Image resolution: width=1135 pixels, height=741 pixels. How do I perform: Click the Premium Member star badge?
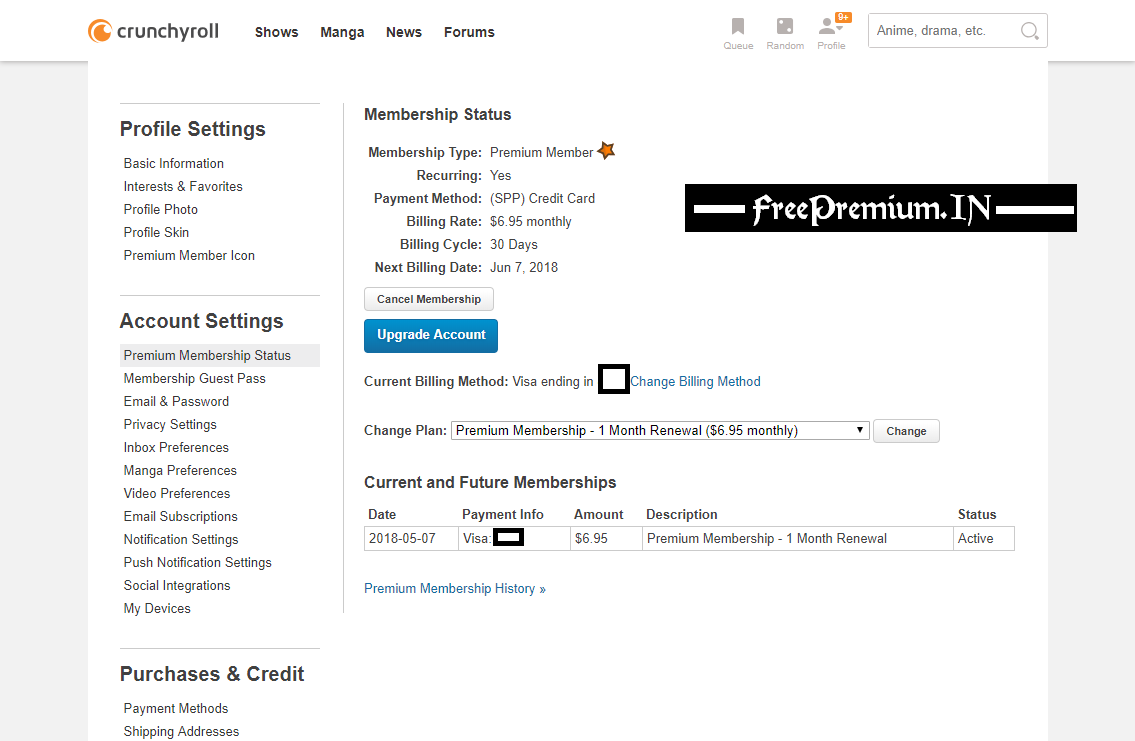coord(607,151)
